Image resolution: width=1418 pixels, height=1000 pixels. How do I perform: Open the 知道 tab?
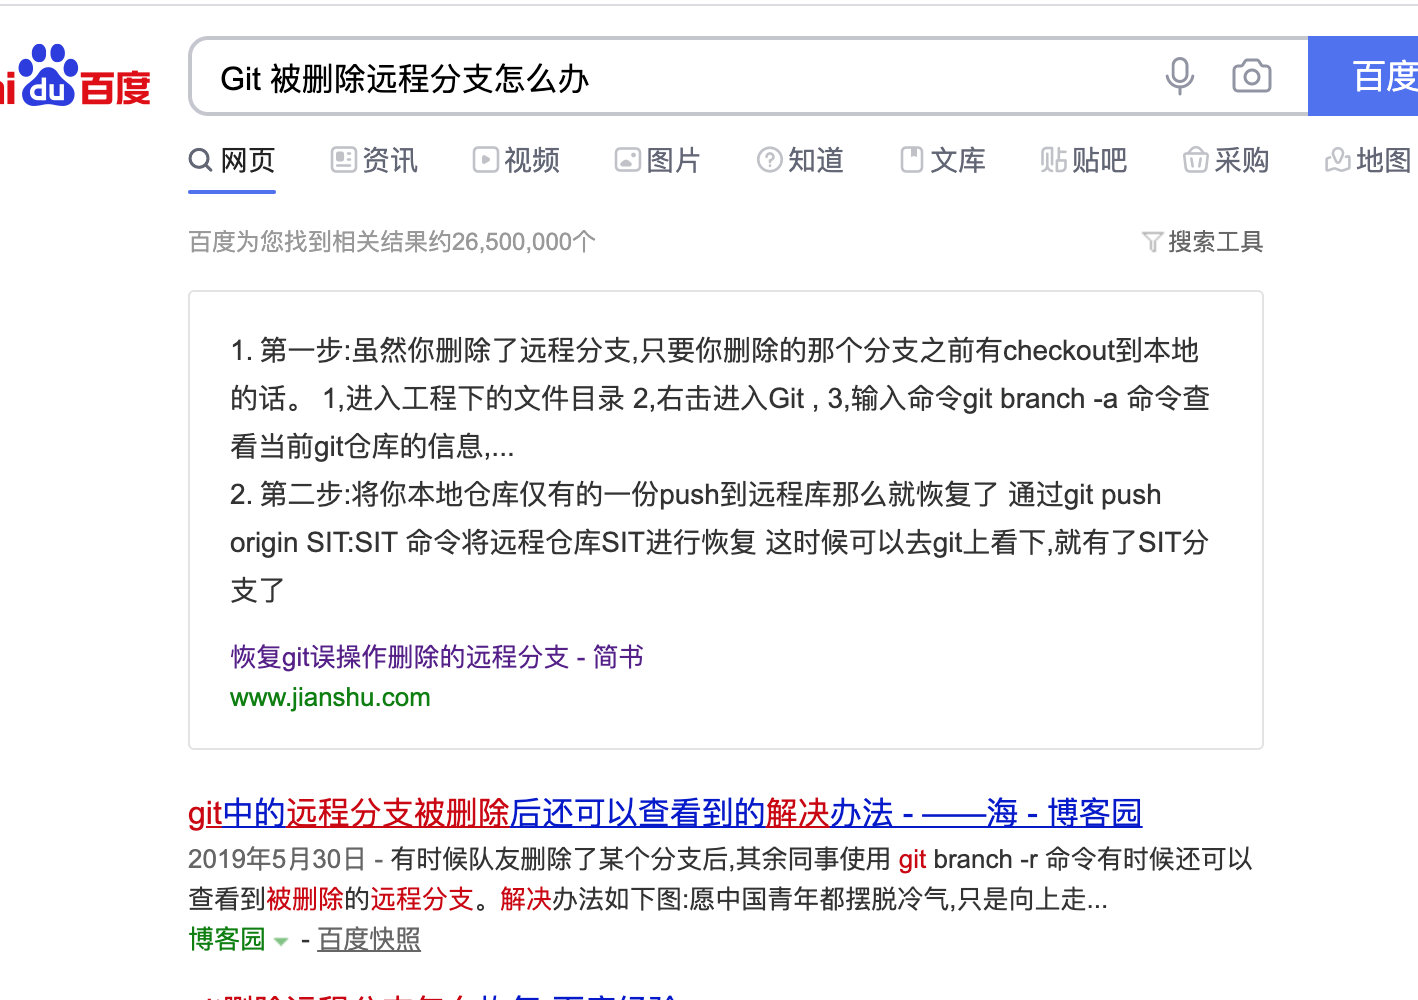[x=800, y=160]
